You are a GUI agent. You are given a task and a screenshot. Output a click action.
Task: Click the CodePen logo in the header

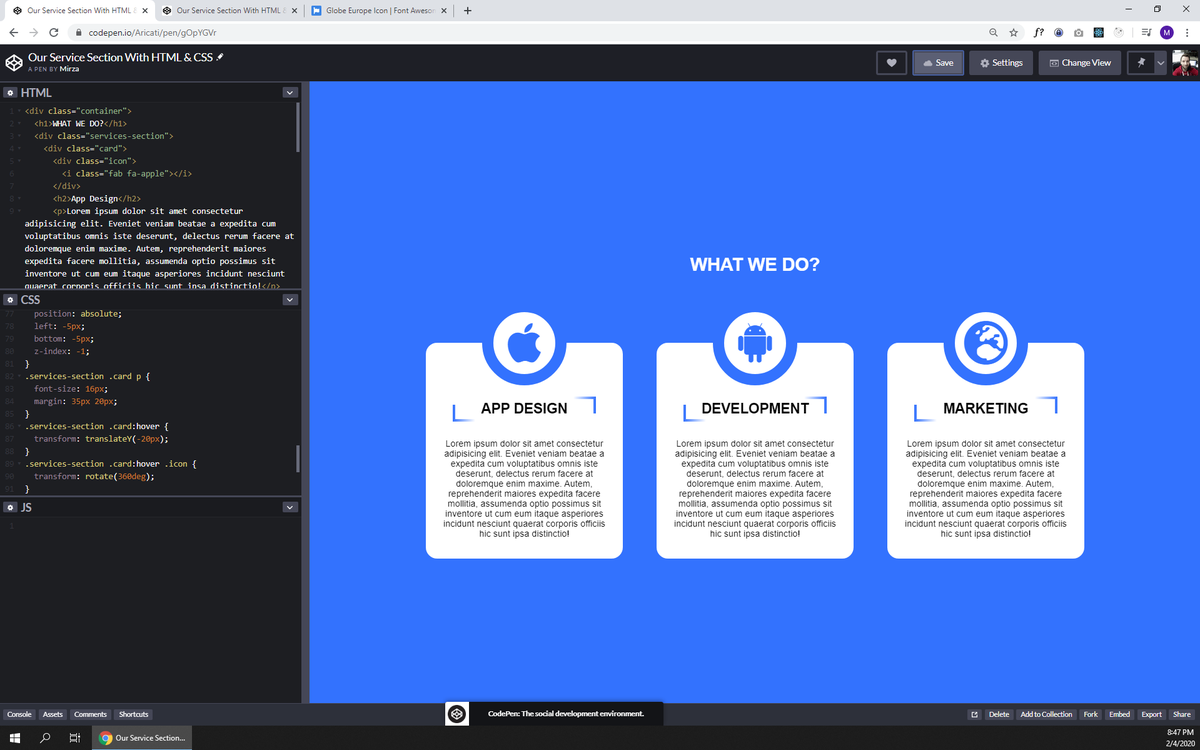[14, 62]
